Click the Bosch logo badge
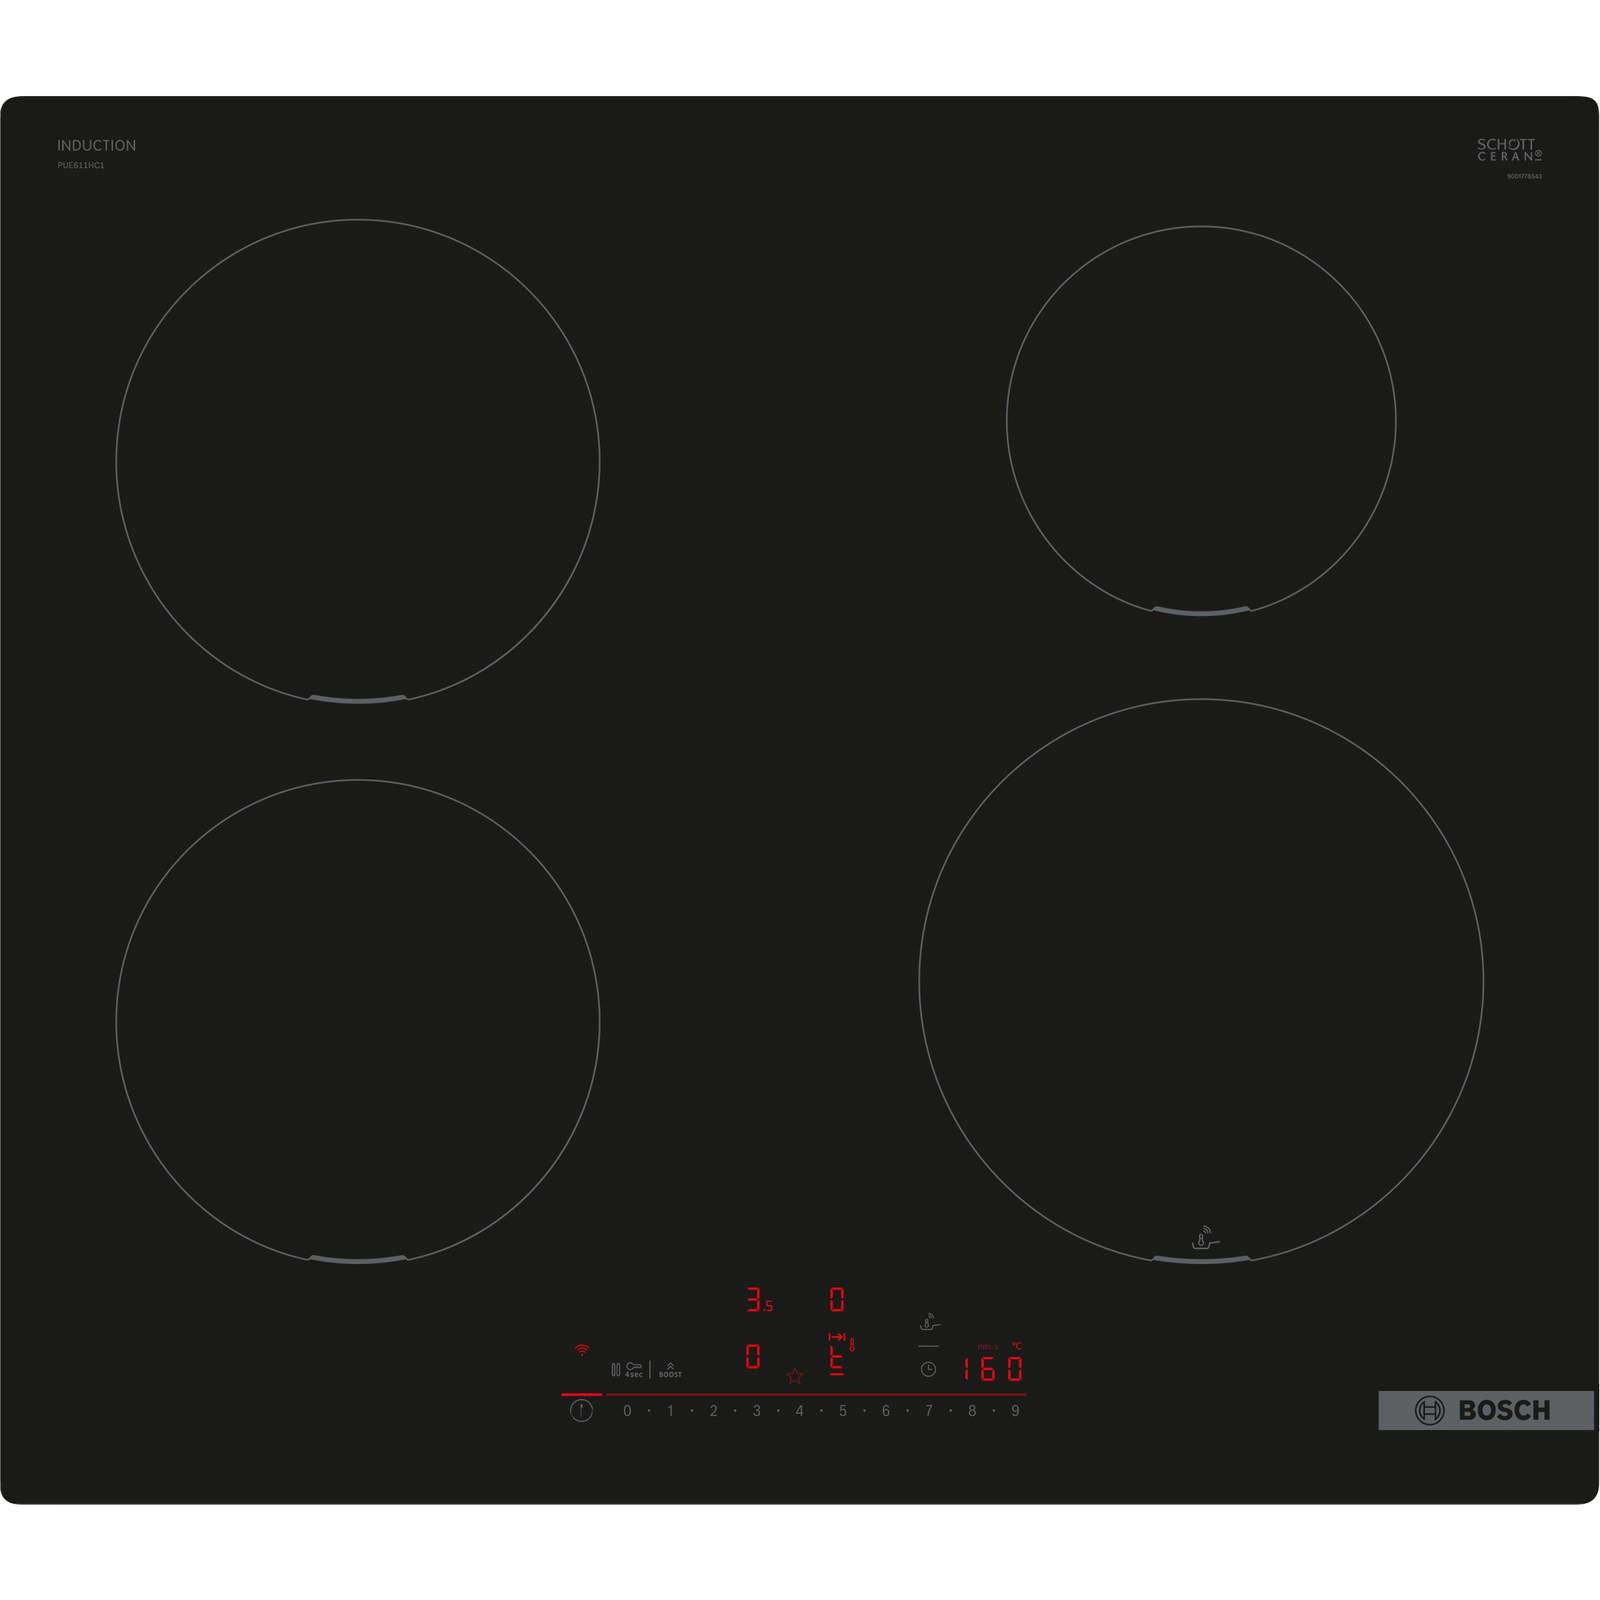Viewport: 1600px width, 1600px height. 1485,1410
